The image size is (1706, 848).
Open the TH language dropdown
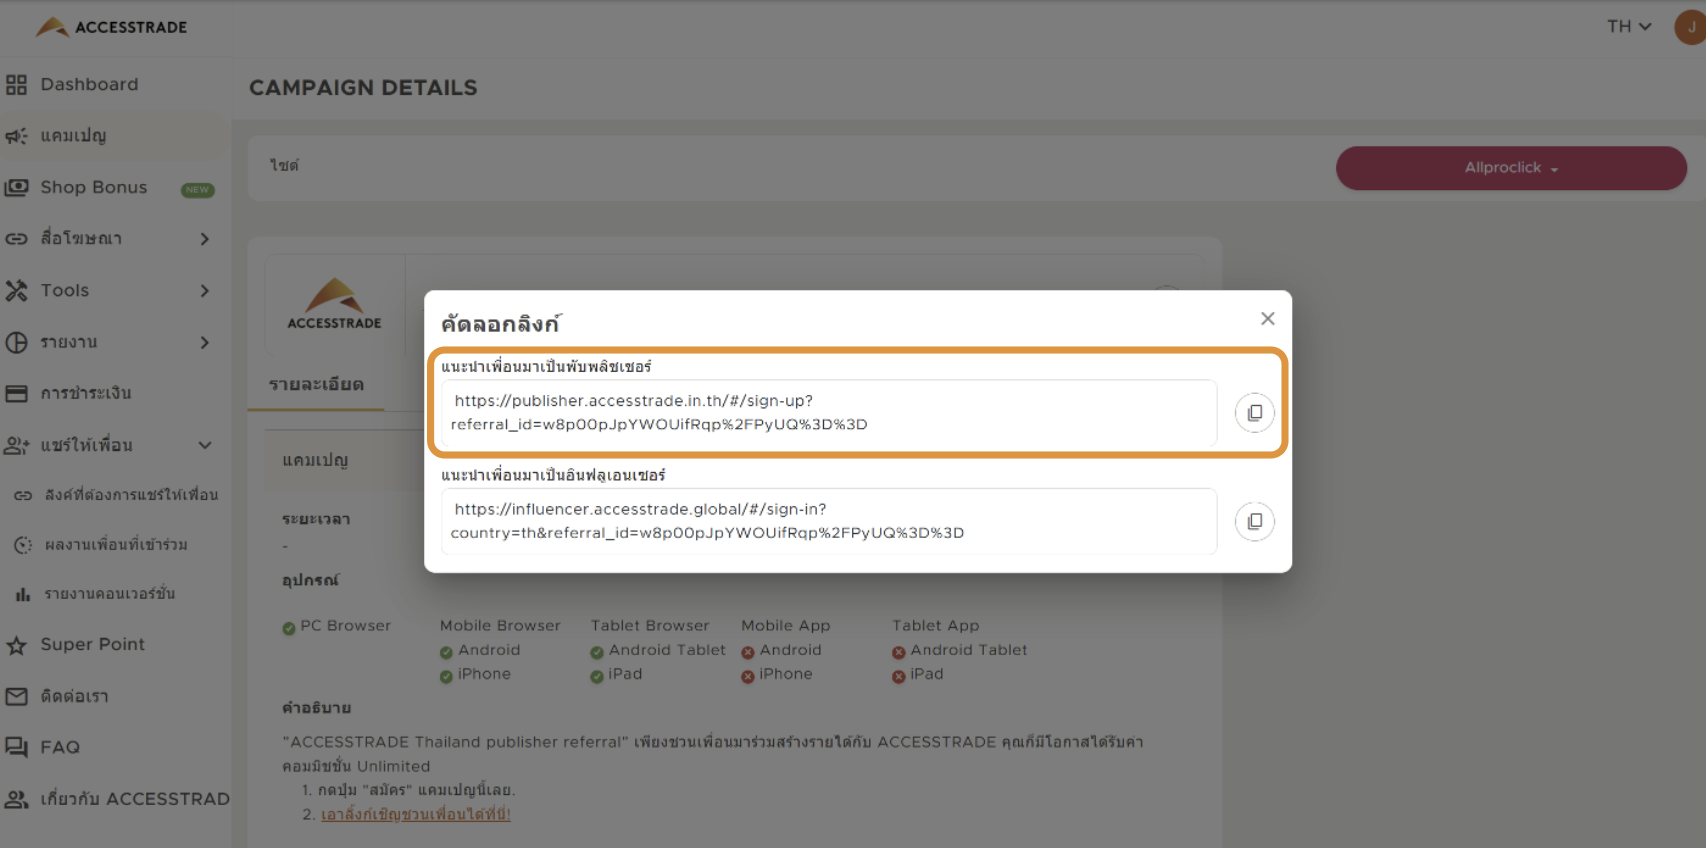(1629, 27)
